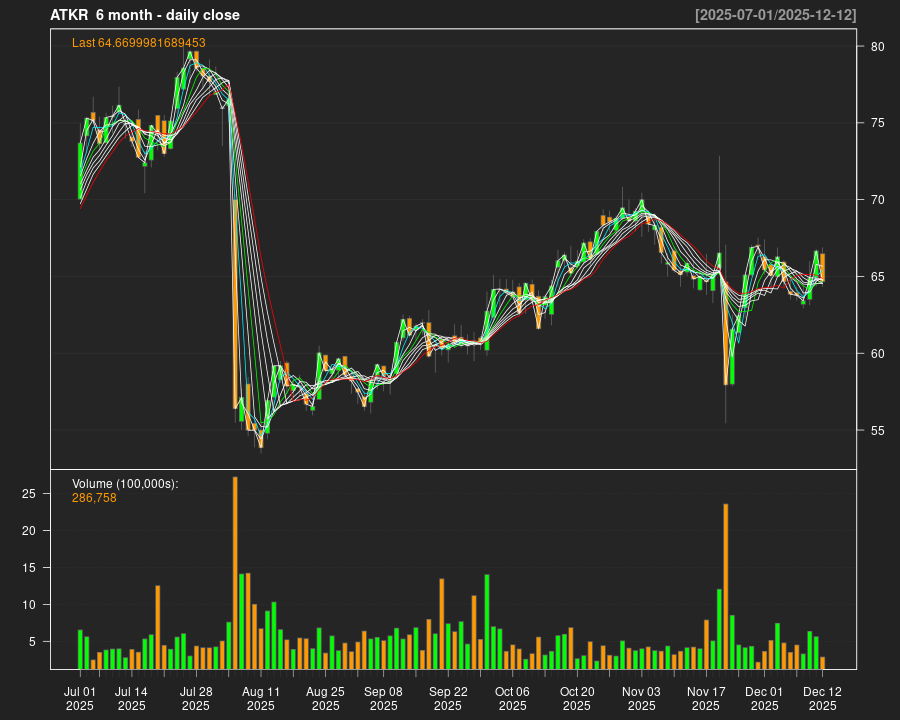Click the 80 price axis label
This screenshot has width=900, height=720.
click(x=877, y=47)
